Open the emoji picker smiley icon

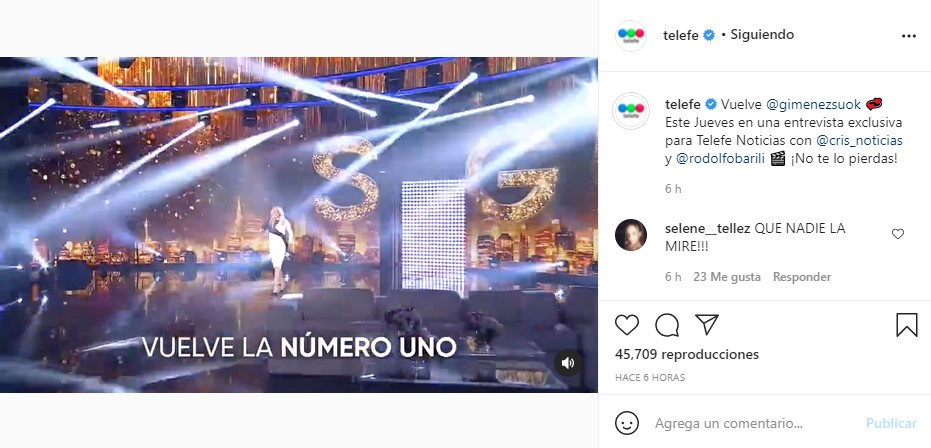click(x=627, y=423)
